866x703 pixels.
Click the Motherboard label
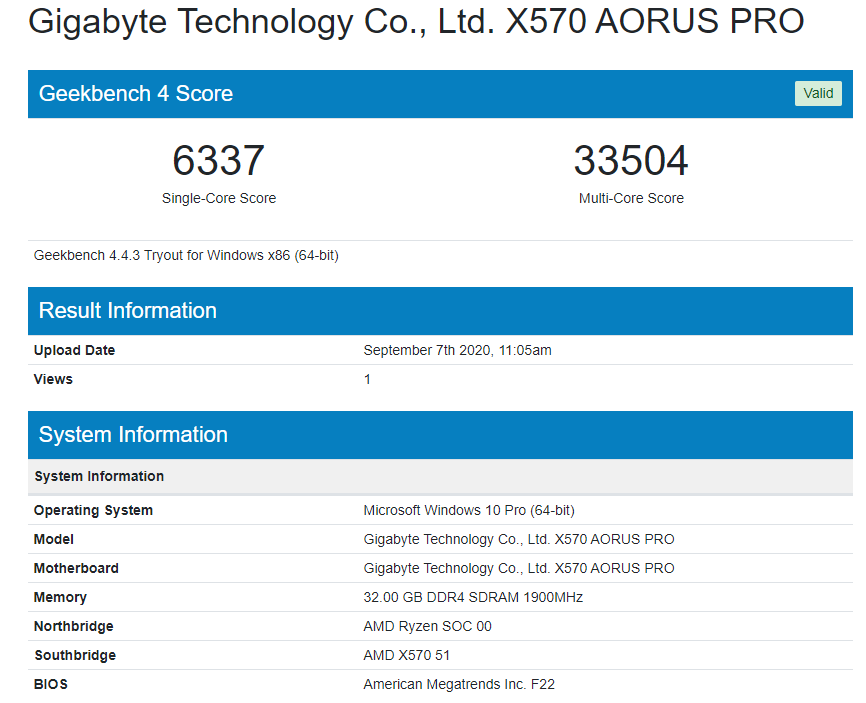[76, 568]
